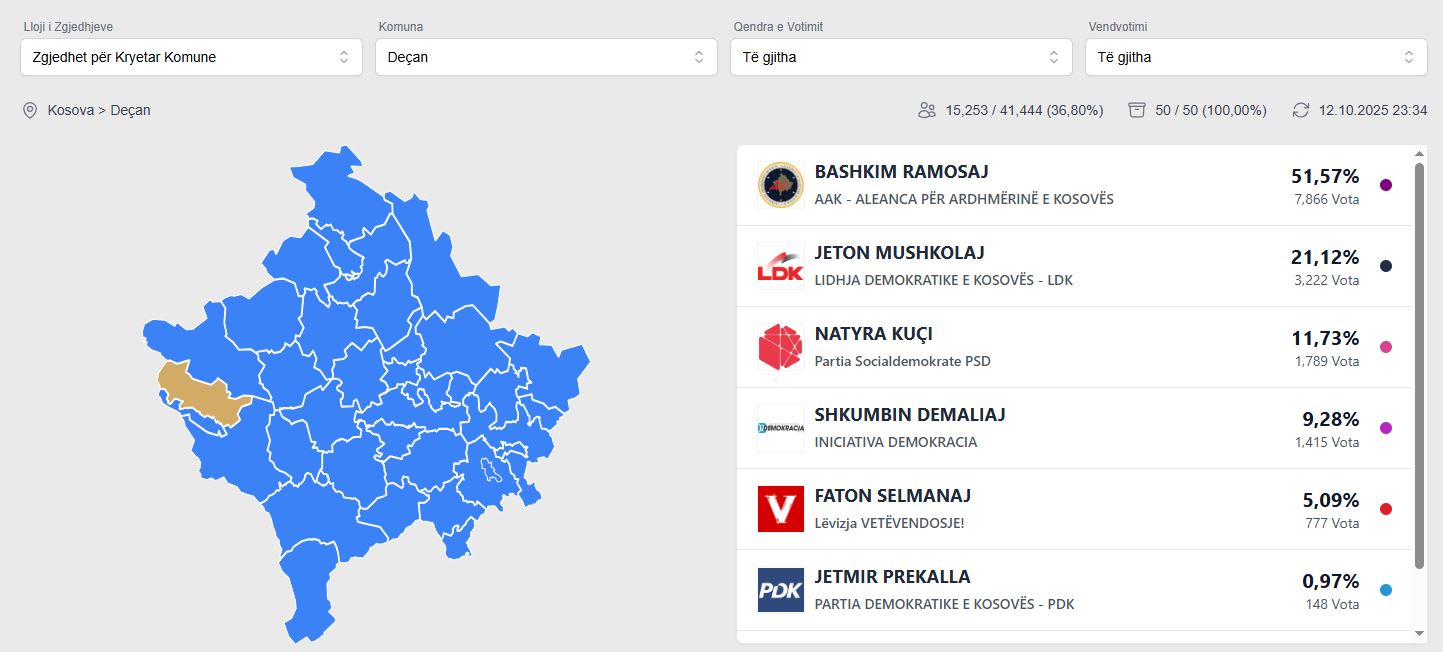Click the purple dot for Bashkim Ramosaj
The width and height of the screenshot is (1443, 652).
pyautogui.click(x=1386, y=185)
